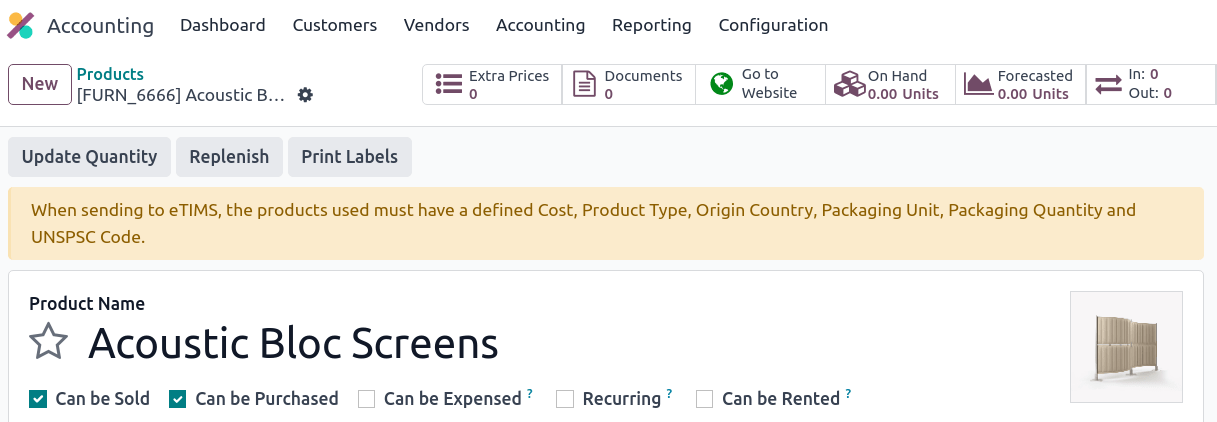Click the product image thumbnail
Viewport: 1217px width, 422px height.
(1126, 347)
